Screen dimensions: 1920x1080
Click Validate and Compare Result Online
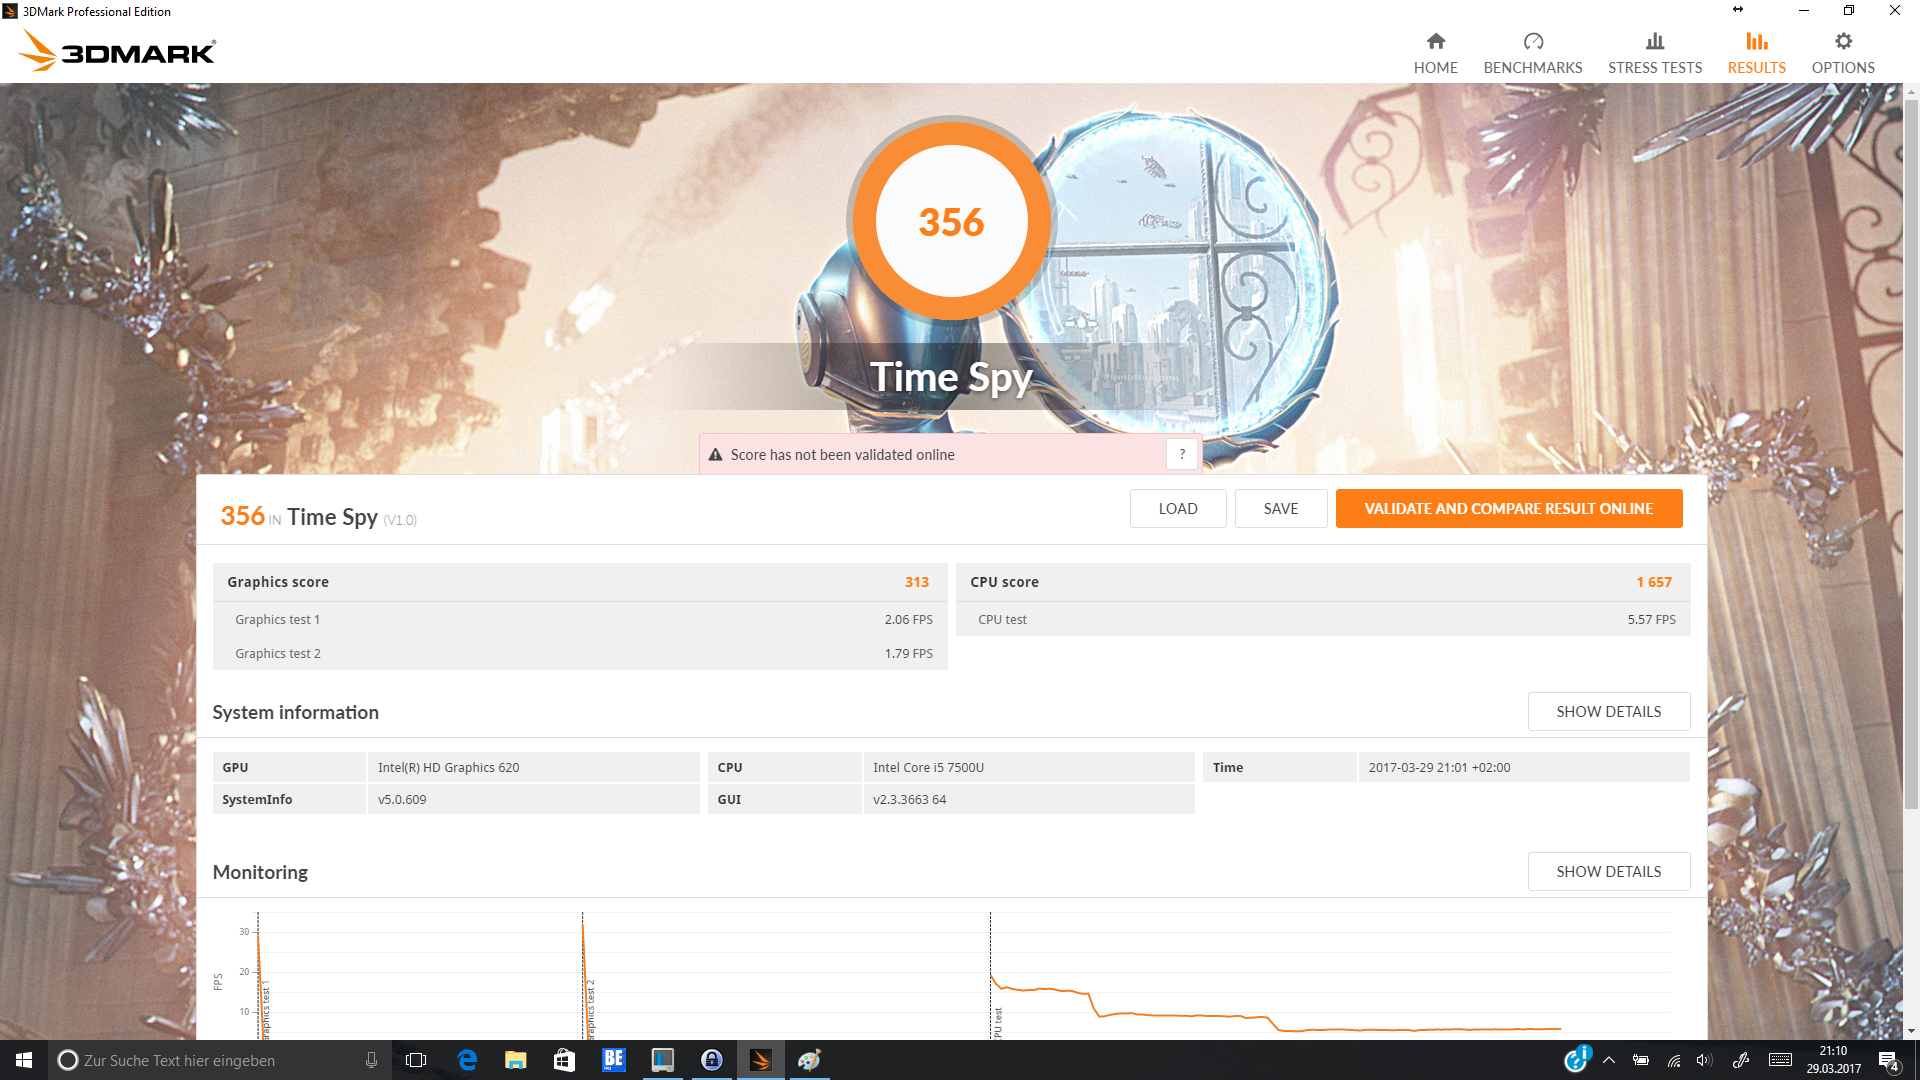click(1508, 508)
